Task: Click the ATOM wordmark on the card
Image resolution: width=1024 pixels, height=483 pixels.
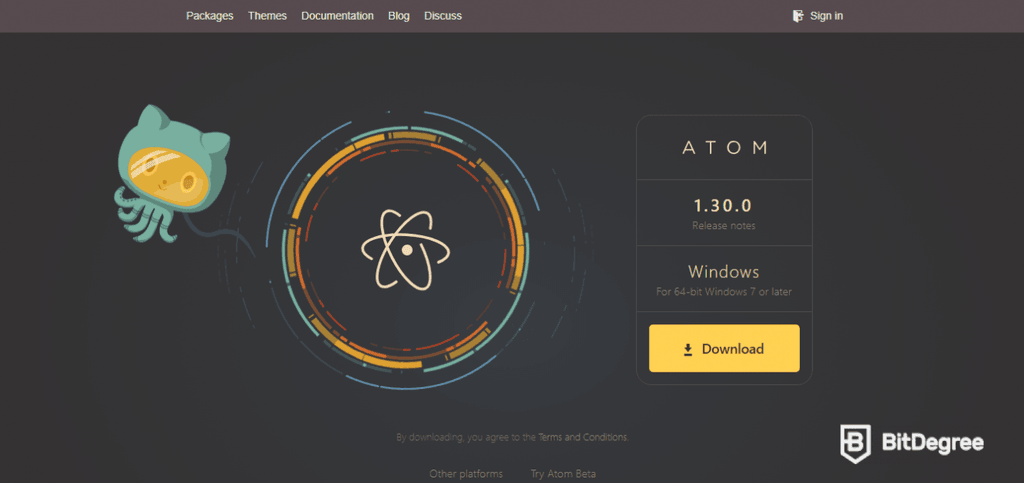Action: (724, 148)
